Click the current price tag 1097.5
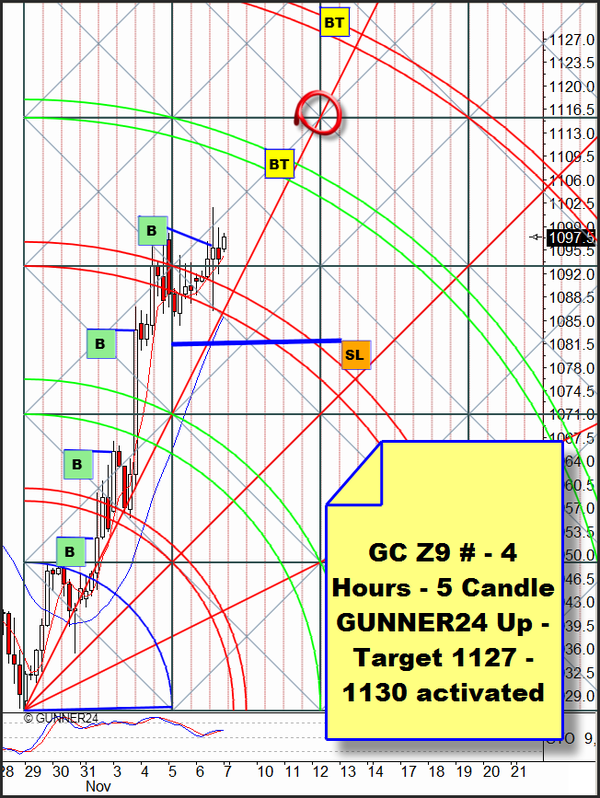Image resolution: width=600 pixels, height=798 pixels. [570, 238]
